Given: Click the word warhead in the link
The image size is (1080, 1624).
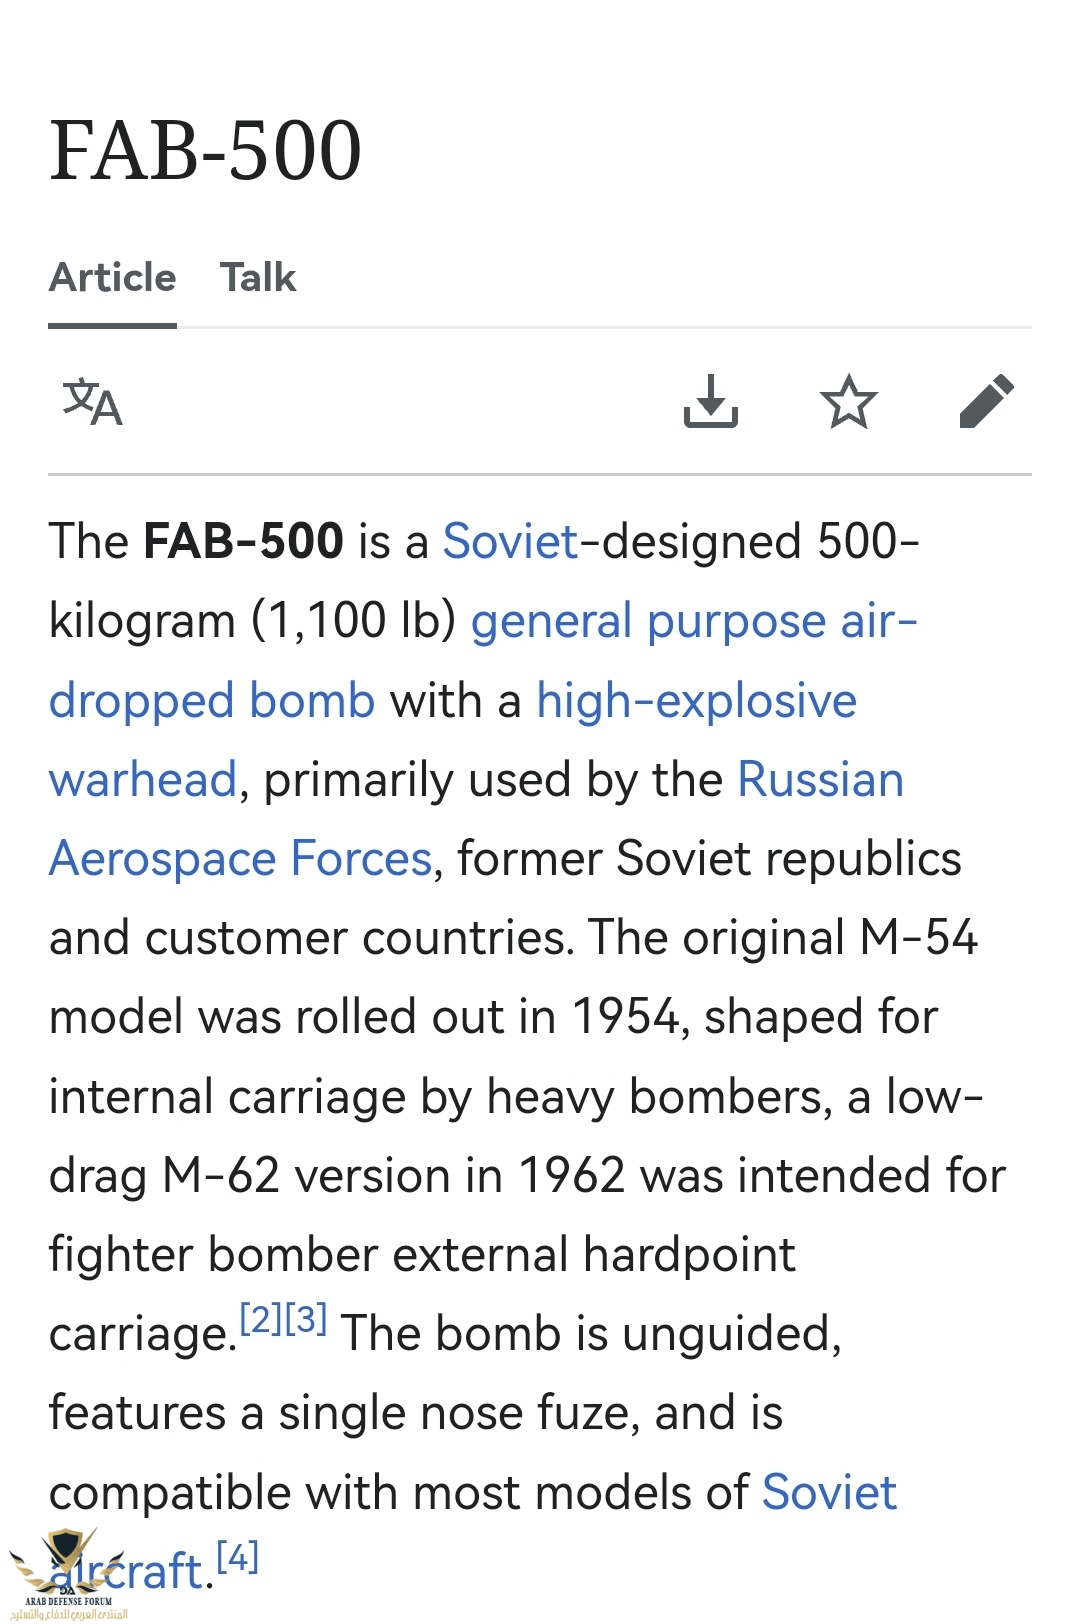Looking at the screenshot, I should pyautogui.click(x=143, y=780).
